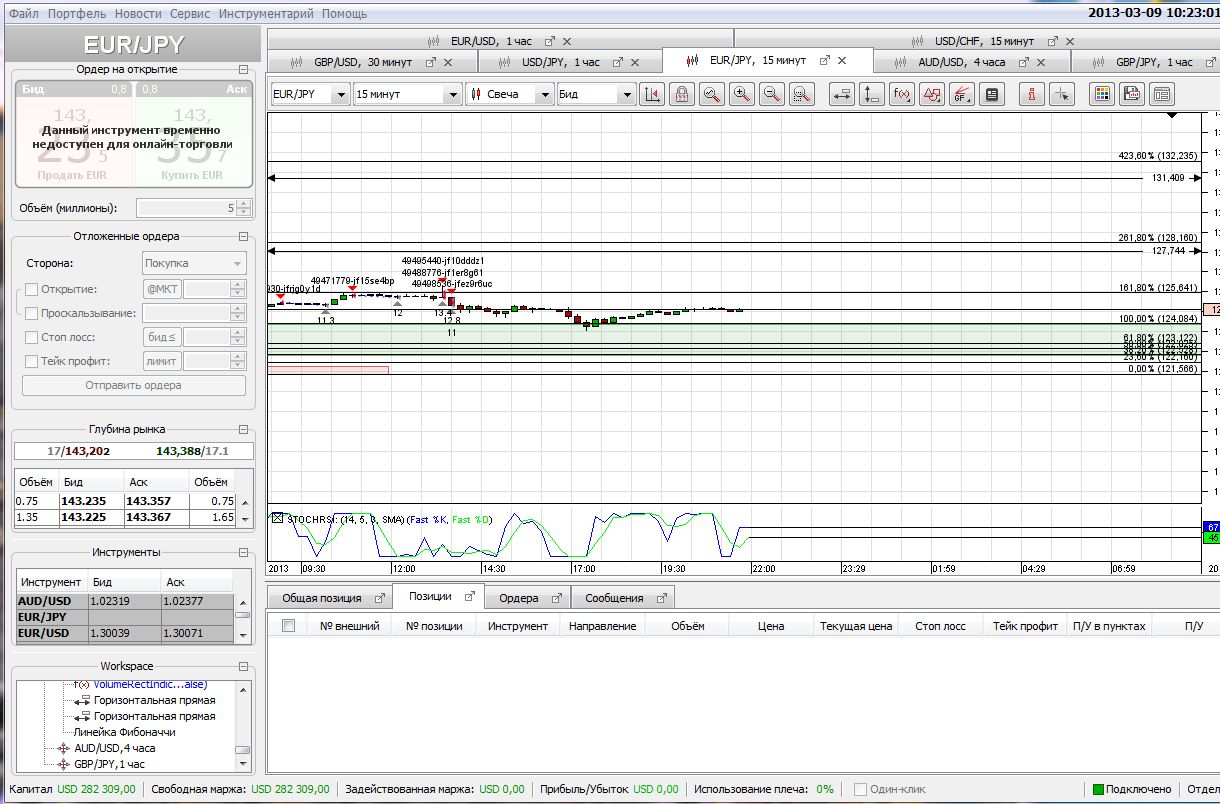Viewport: 1220px width, 804px height.
Task: Enable the Стоп лосс checkbox
Action: point(32,337)
